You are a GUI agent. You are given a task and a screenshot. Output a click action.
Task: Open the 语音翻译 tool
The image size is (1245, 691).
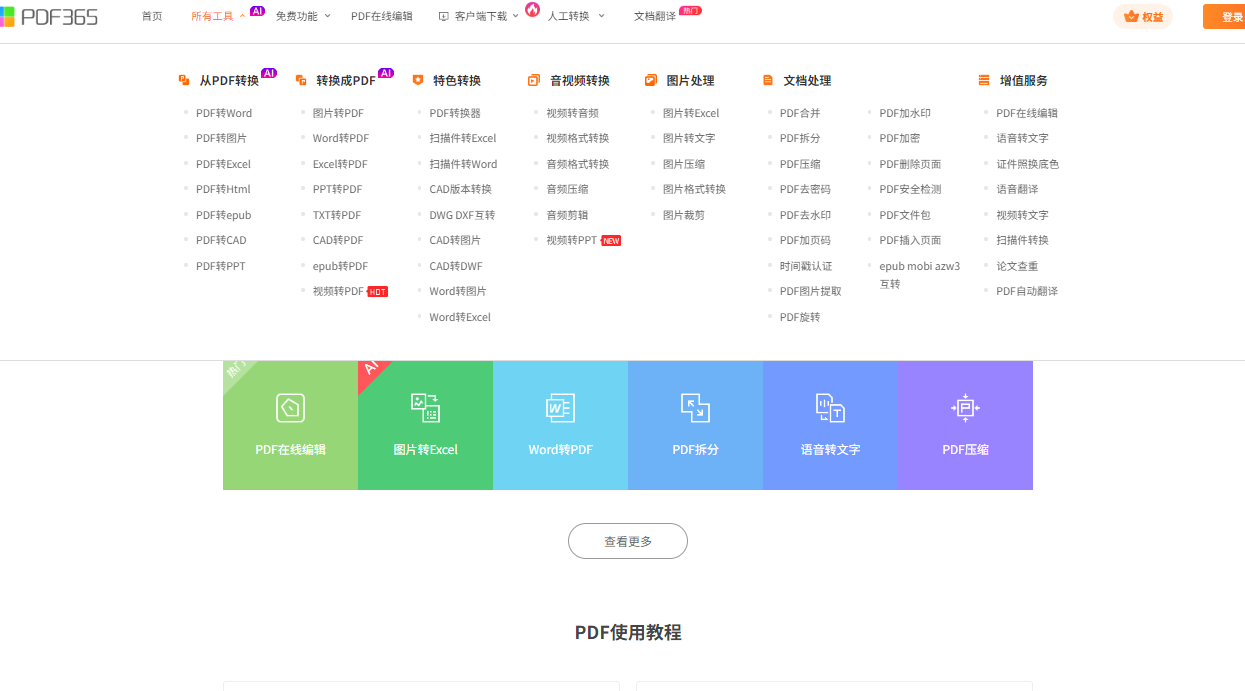1017,189
